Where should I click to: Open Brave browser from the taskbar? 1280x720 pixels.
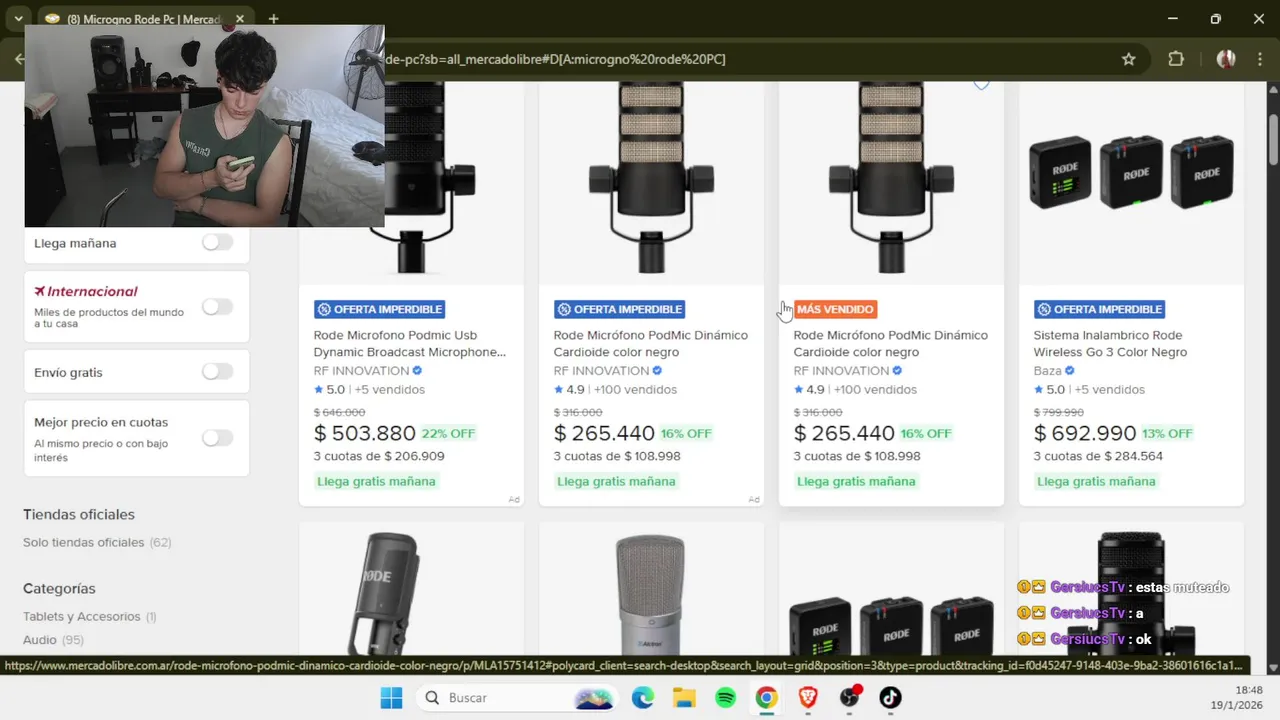(808, 698)
